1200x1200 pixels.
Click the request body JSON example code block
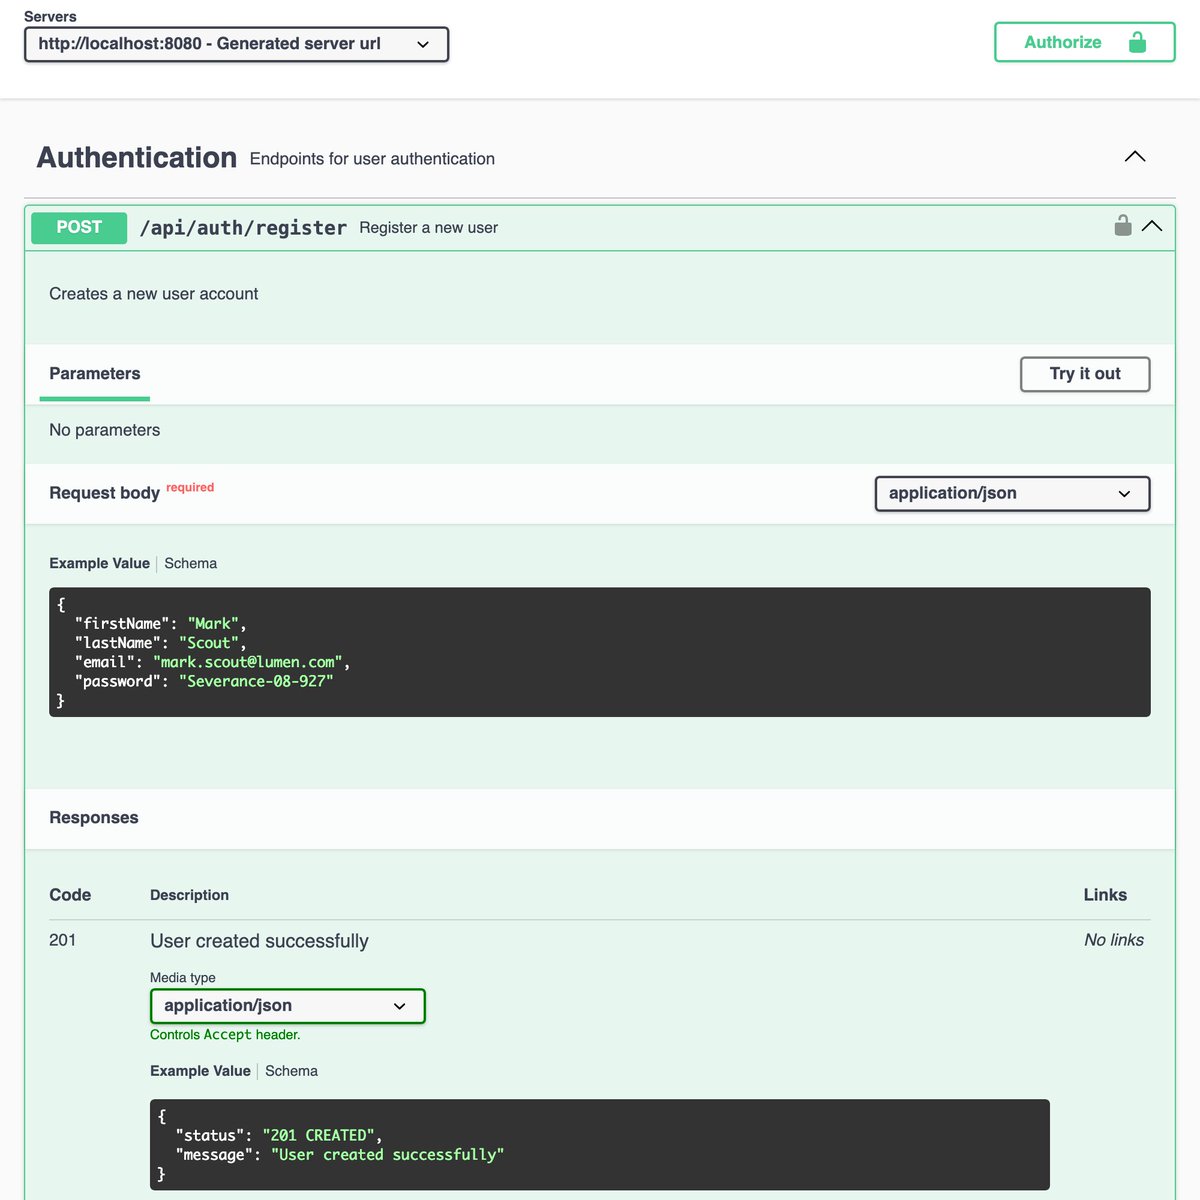(x=600, y=652)
